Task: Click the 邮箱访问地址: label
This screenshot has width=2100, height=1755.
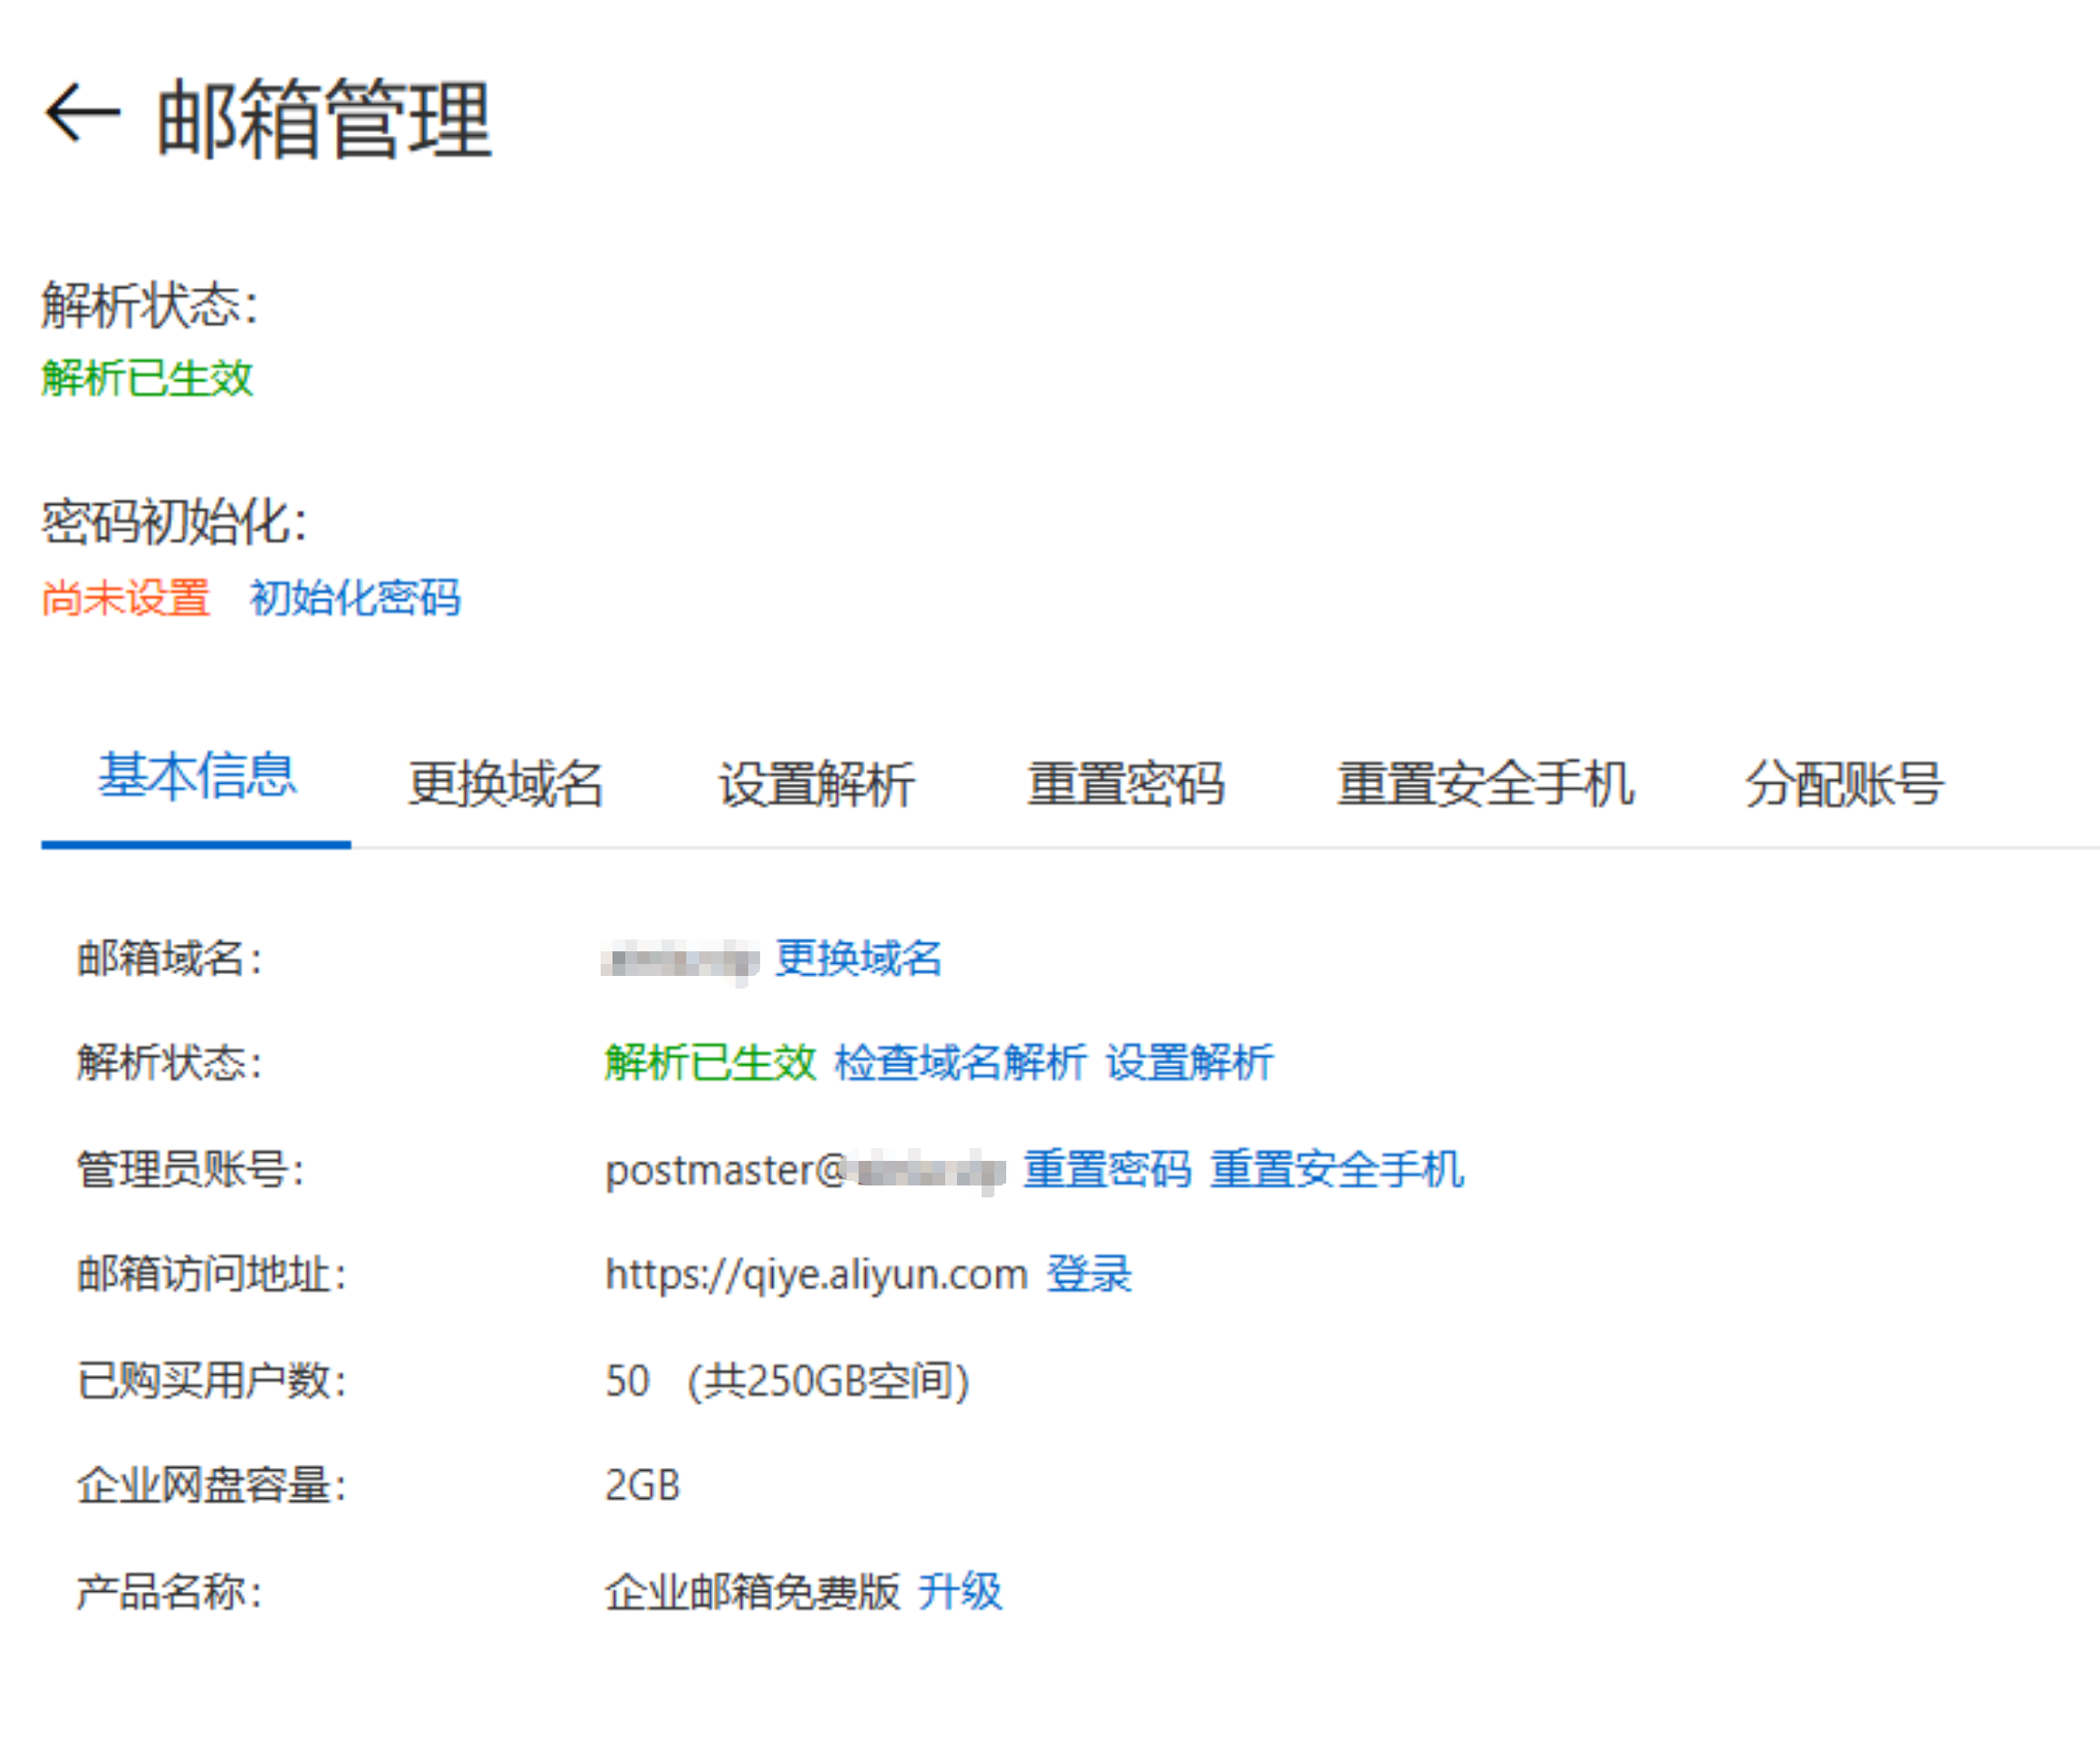Action: pos(212,1275)
